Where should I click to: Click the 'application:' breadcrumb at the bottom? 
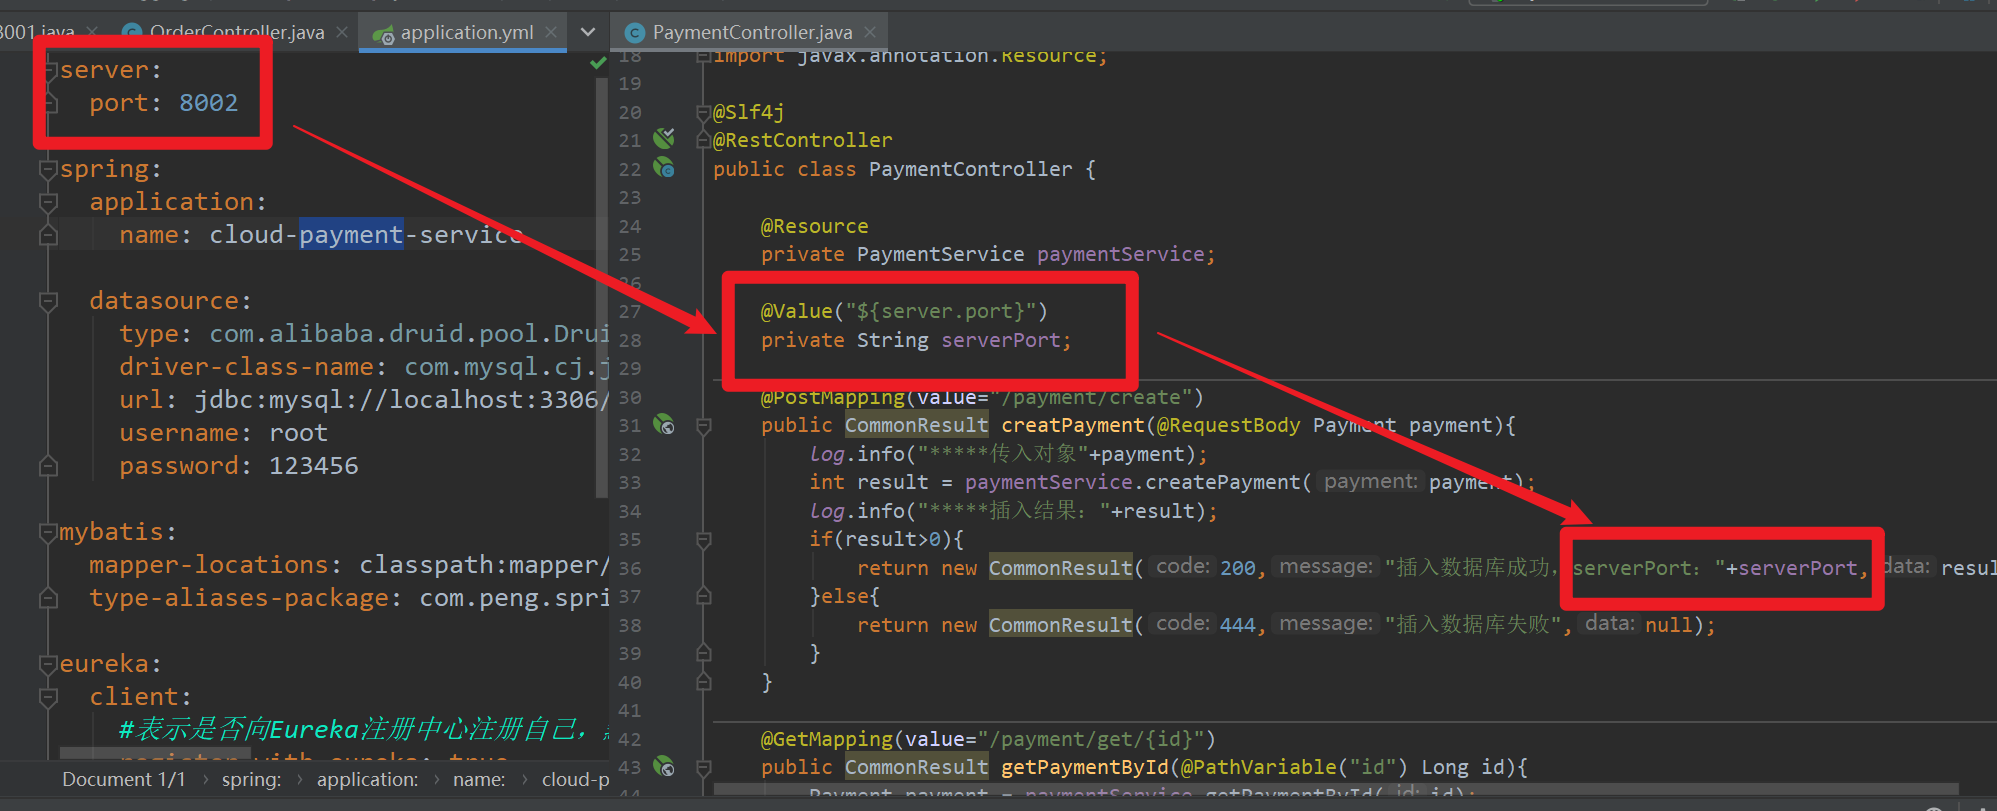pyautogui.click(x=368, y=779)
